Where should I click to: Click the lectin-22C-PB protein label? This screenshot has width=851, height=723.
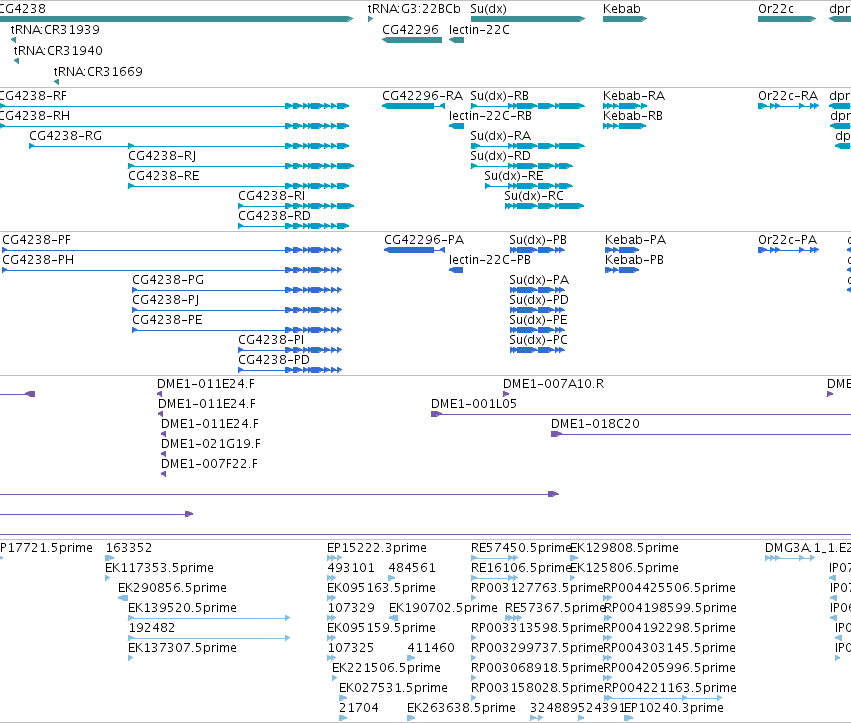point(490,260)
